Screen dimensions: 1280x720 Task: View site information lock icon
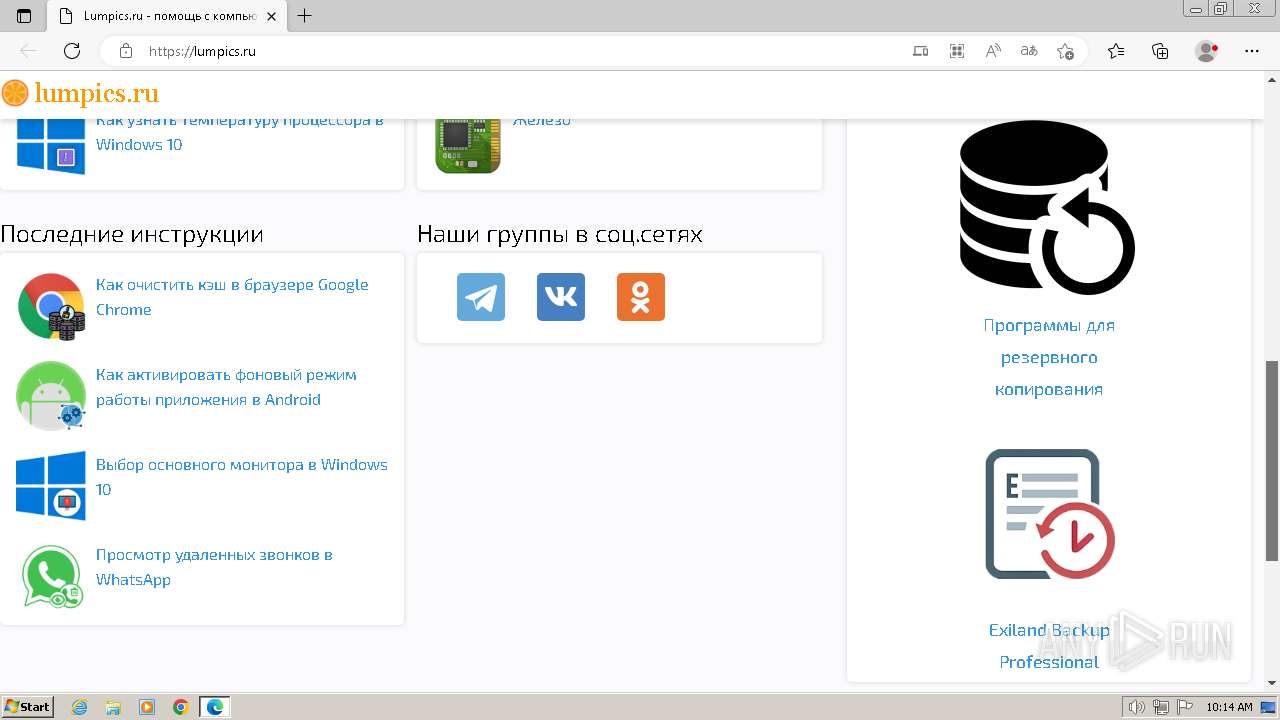coord(126,51)
